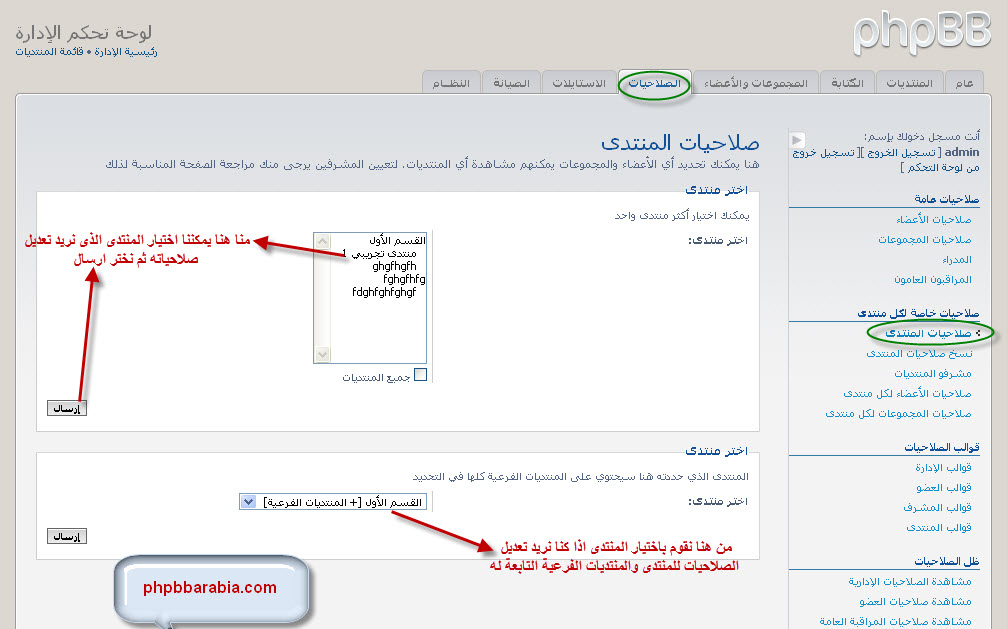Open the الصيانة tab
Screen dimensions: 1007x629
(x=511, y=84)
